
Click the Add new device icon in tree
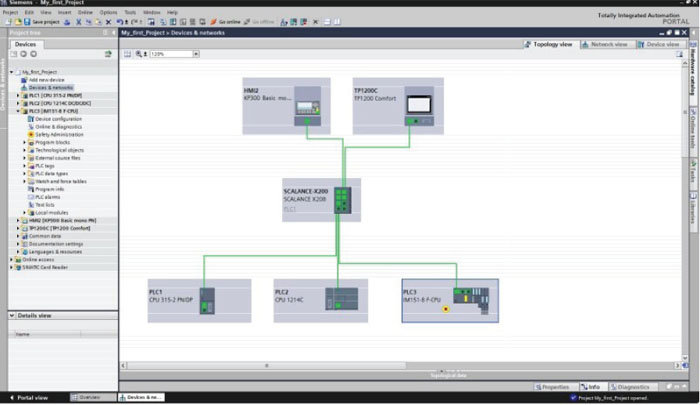tap(24, 80)
